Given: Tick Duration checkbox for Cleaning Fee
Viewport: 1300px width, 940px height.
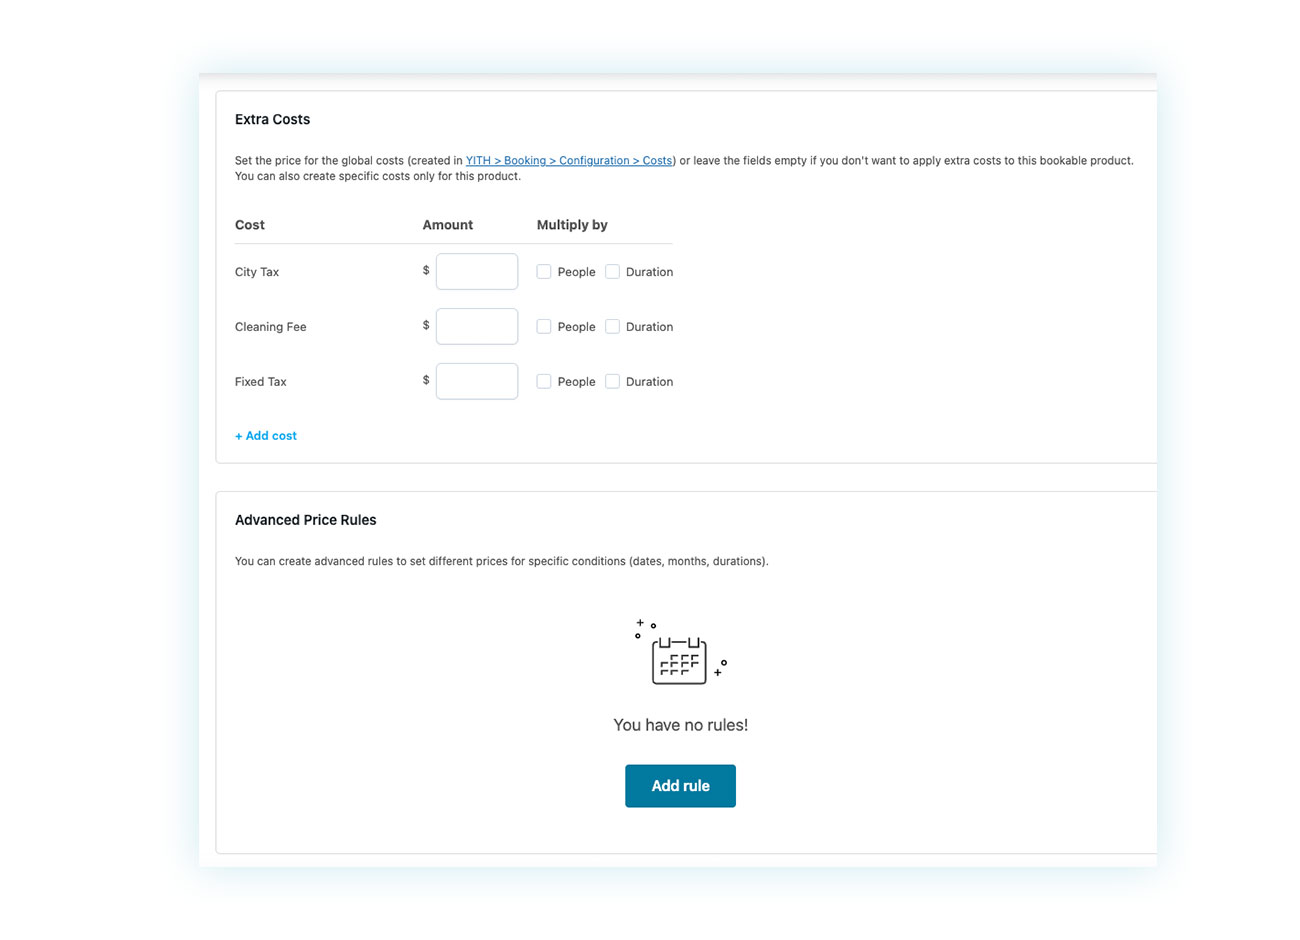Looking at the screenshot, I should tap(613, 327).
